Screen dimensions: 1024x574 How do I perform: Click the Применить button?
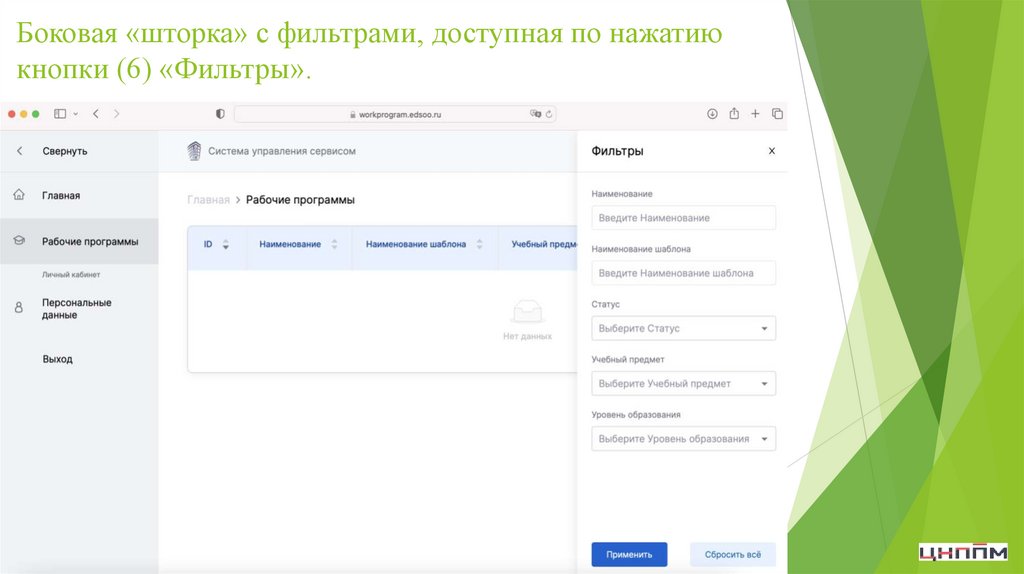[630, 554]
